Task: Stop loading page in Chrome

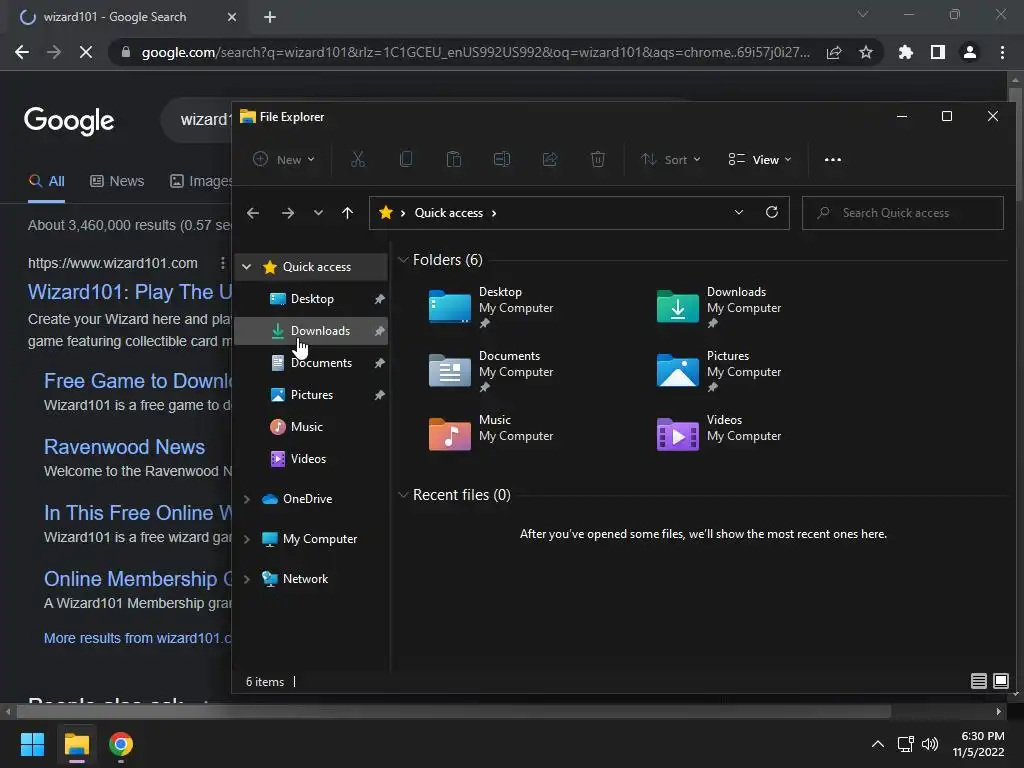Action: click(86, 52)
